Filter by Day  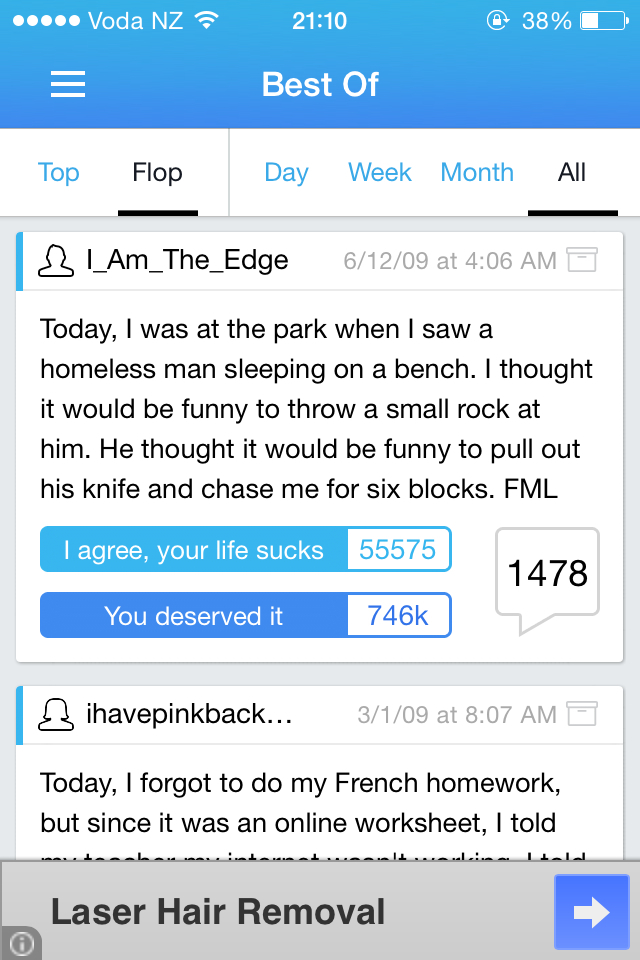286,172
